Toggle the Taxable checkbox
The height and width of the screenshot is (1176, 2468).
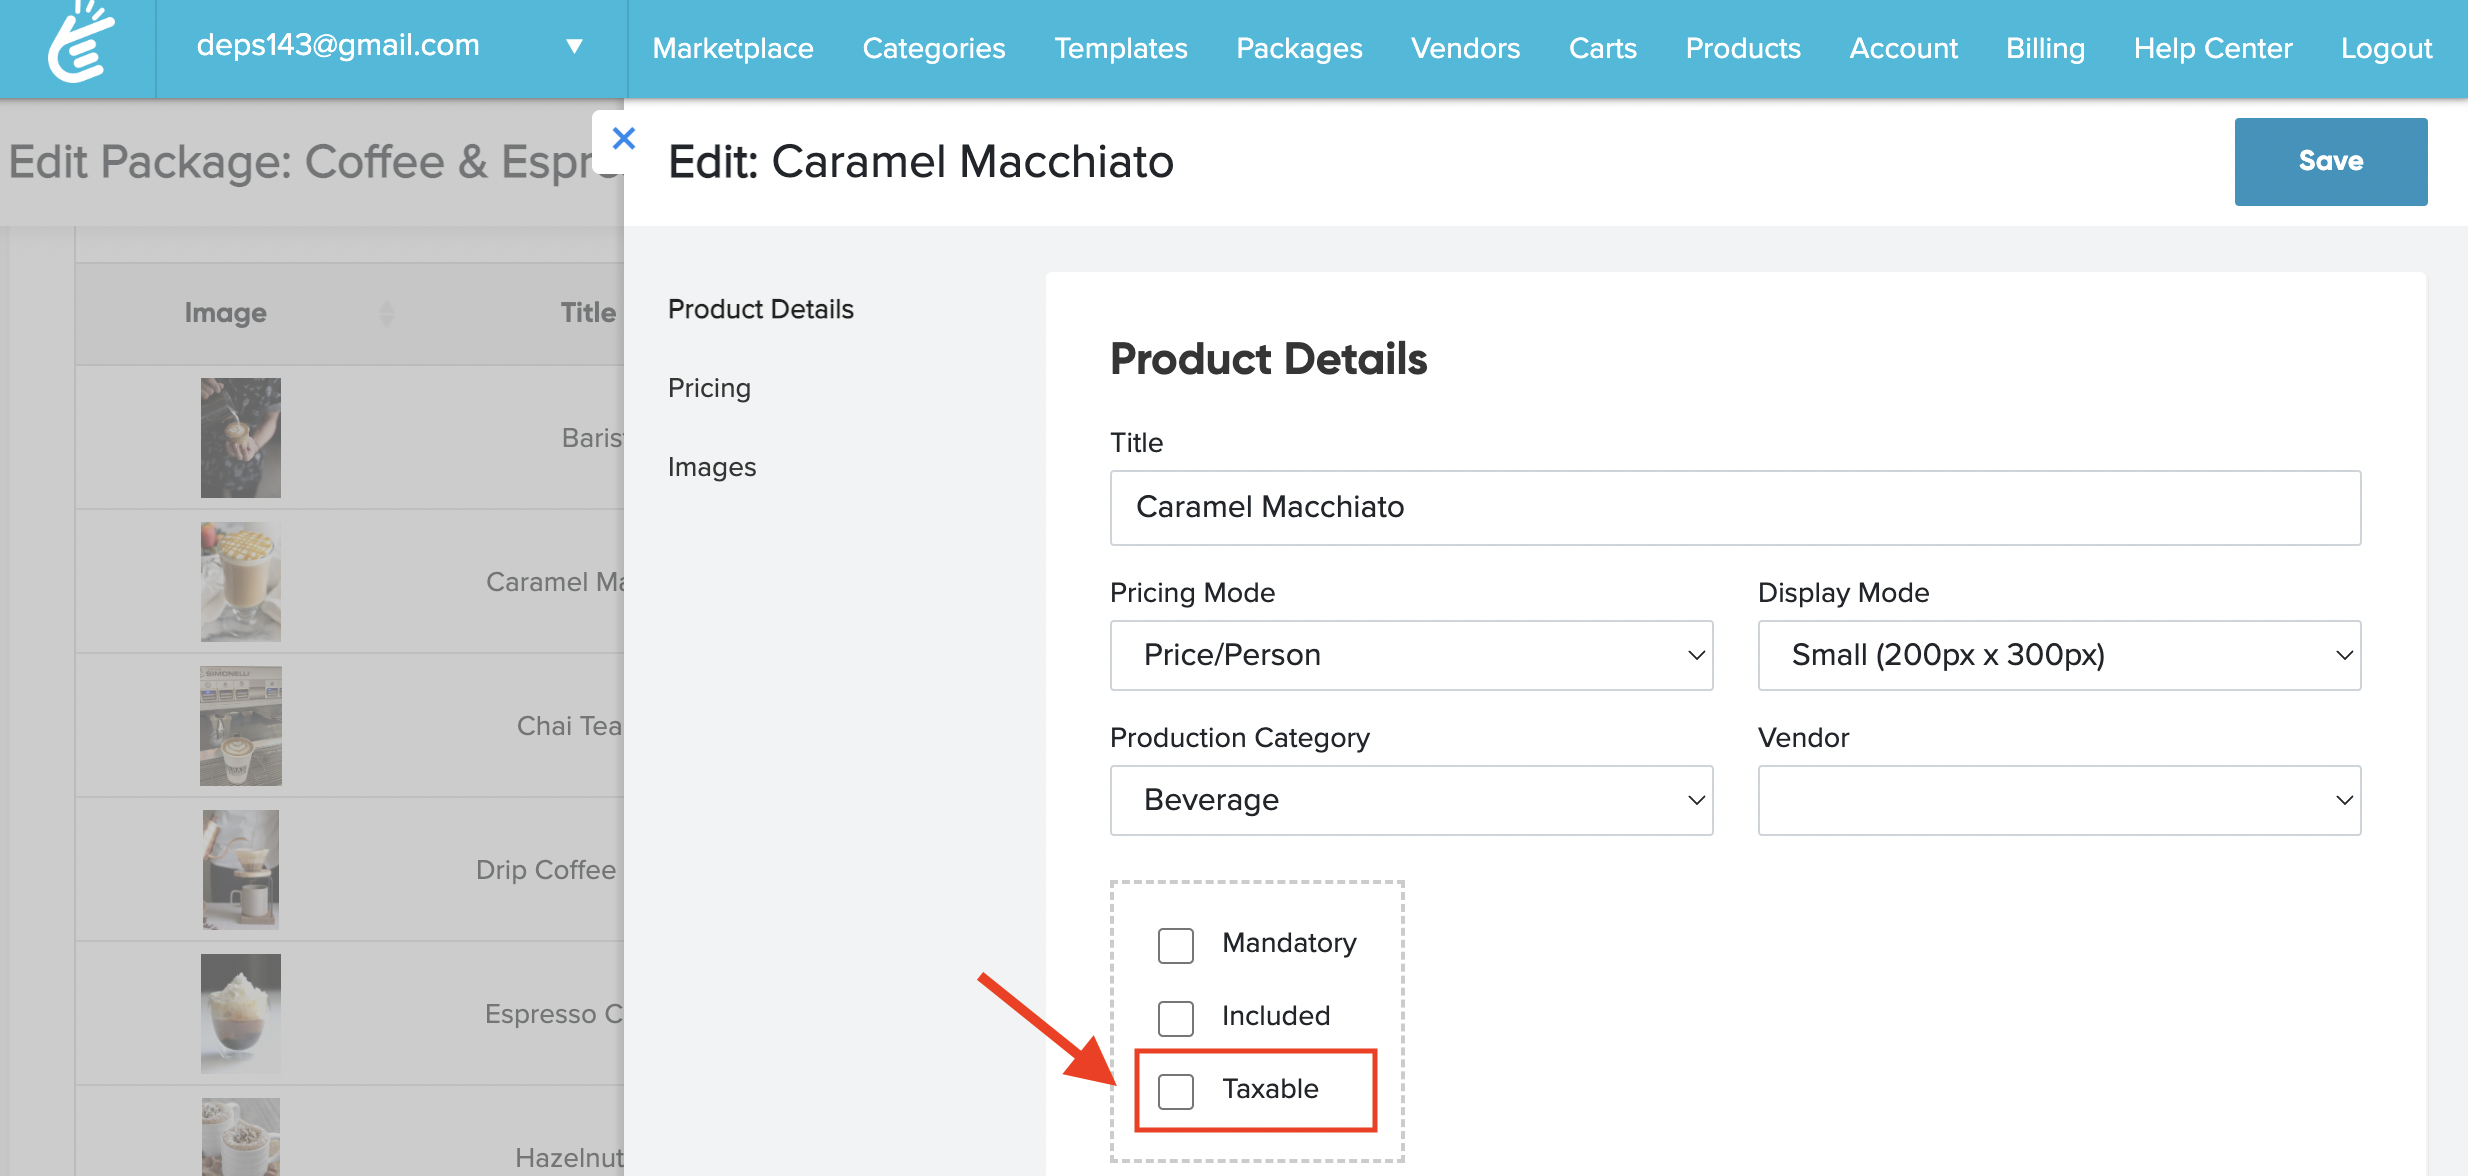pos(1175,1091)
